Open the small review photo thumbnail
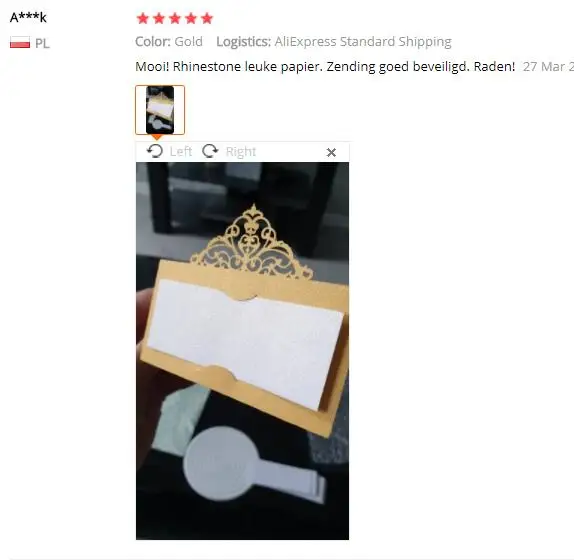This screenshot has width=574, height=560. click(160, 110)
